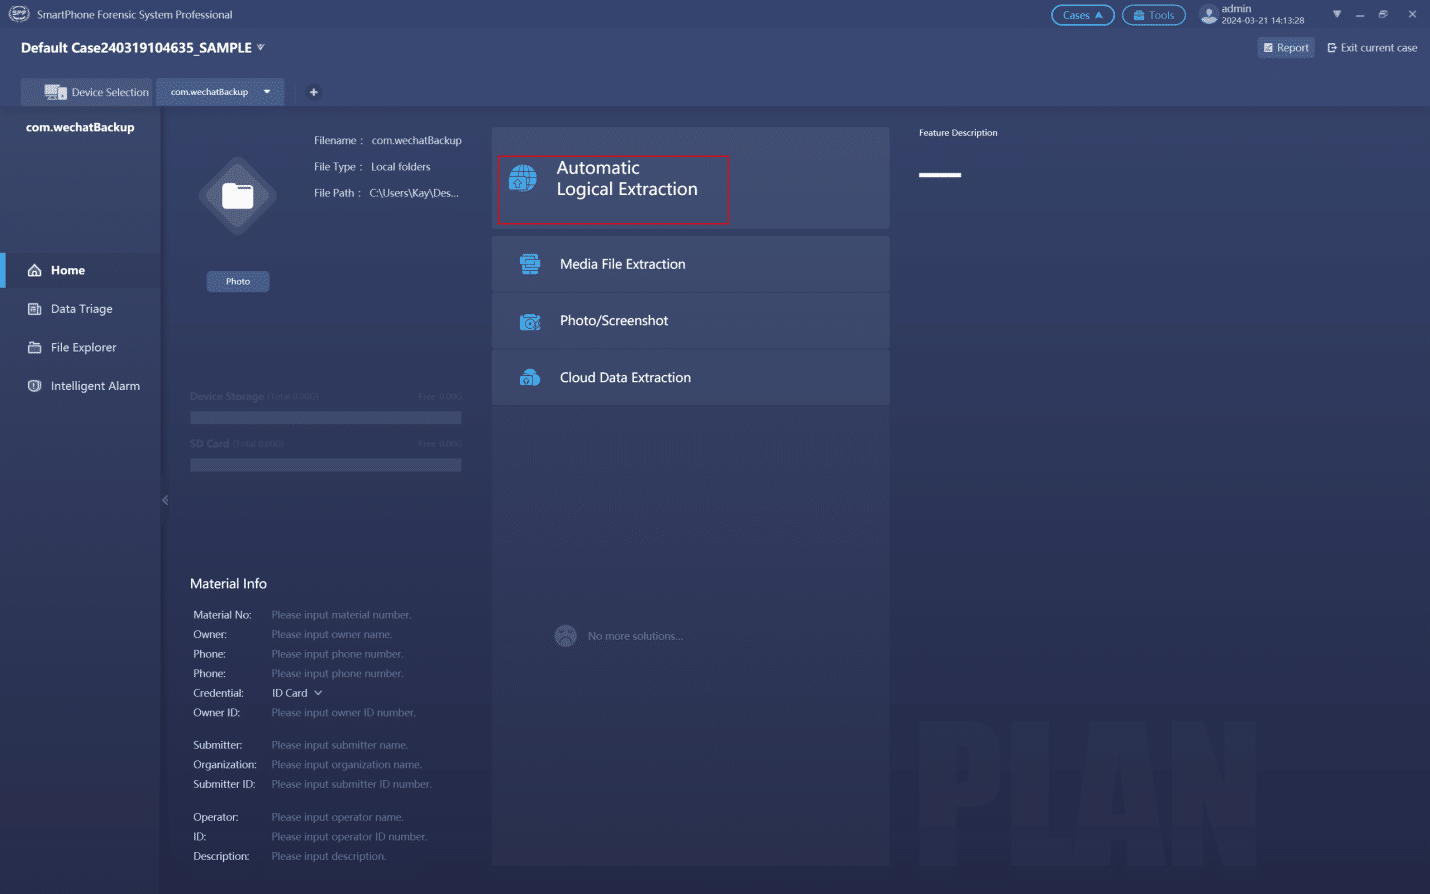Open the title bar triangle menu
Image resolution: width=1430 pixels, height=894 pixels.
tap(1337, 14)
